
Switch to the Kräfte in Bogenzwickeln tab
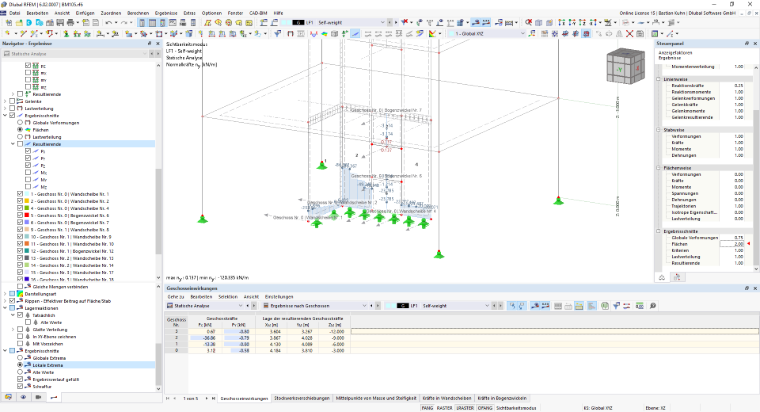pyautogui.click(x=502, y=398)
